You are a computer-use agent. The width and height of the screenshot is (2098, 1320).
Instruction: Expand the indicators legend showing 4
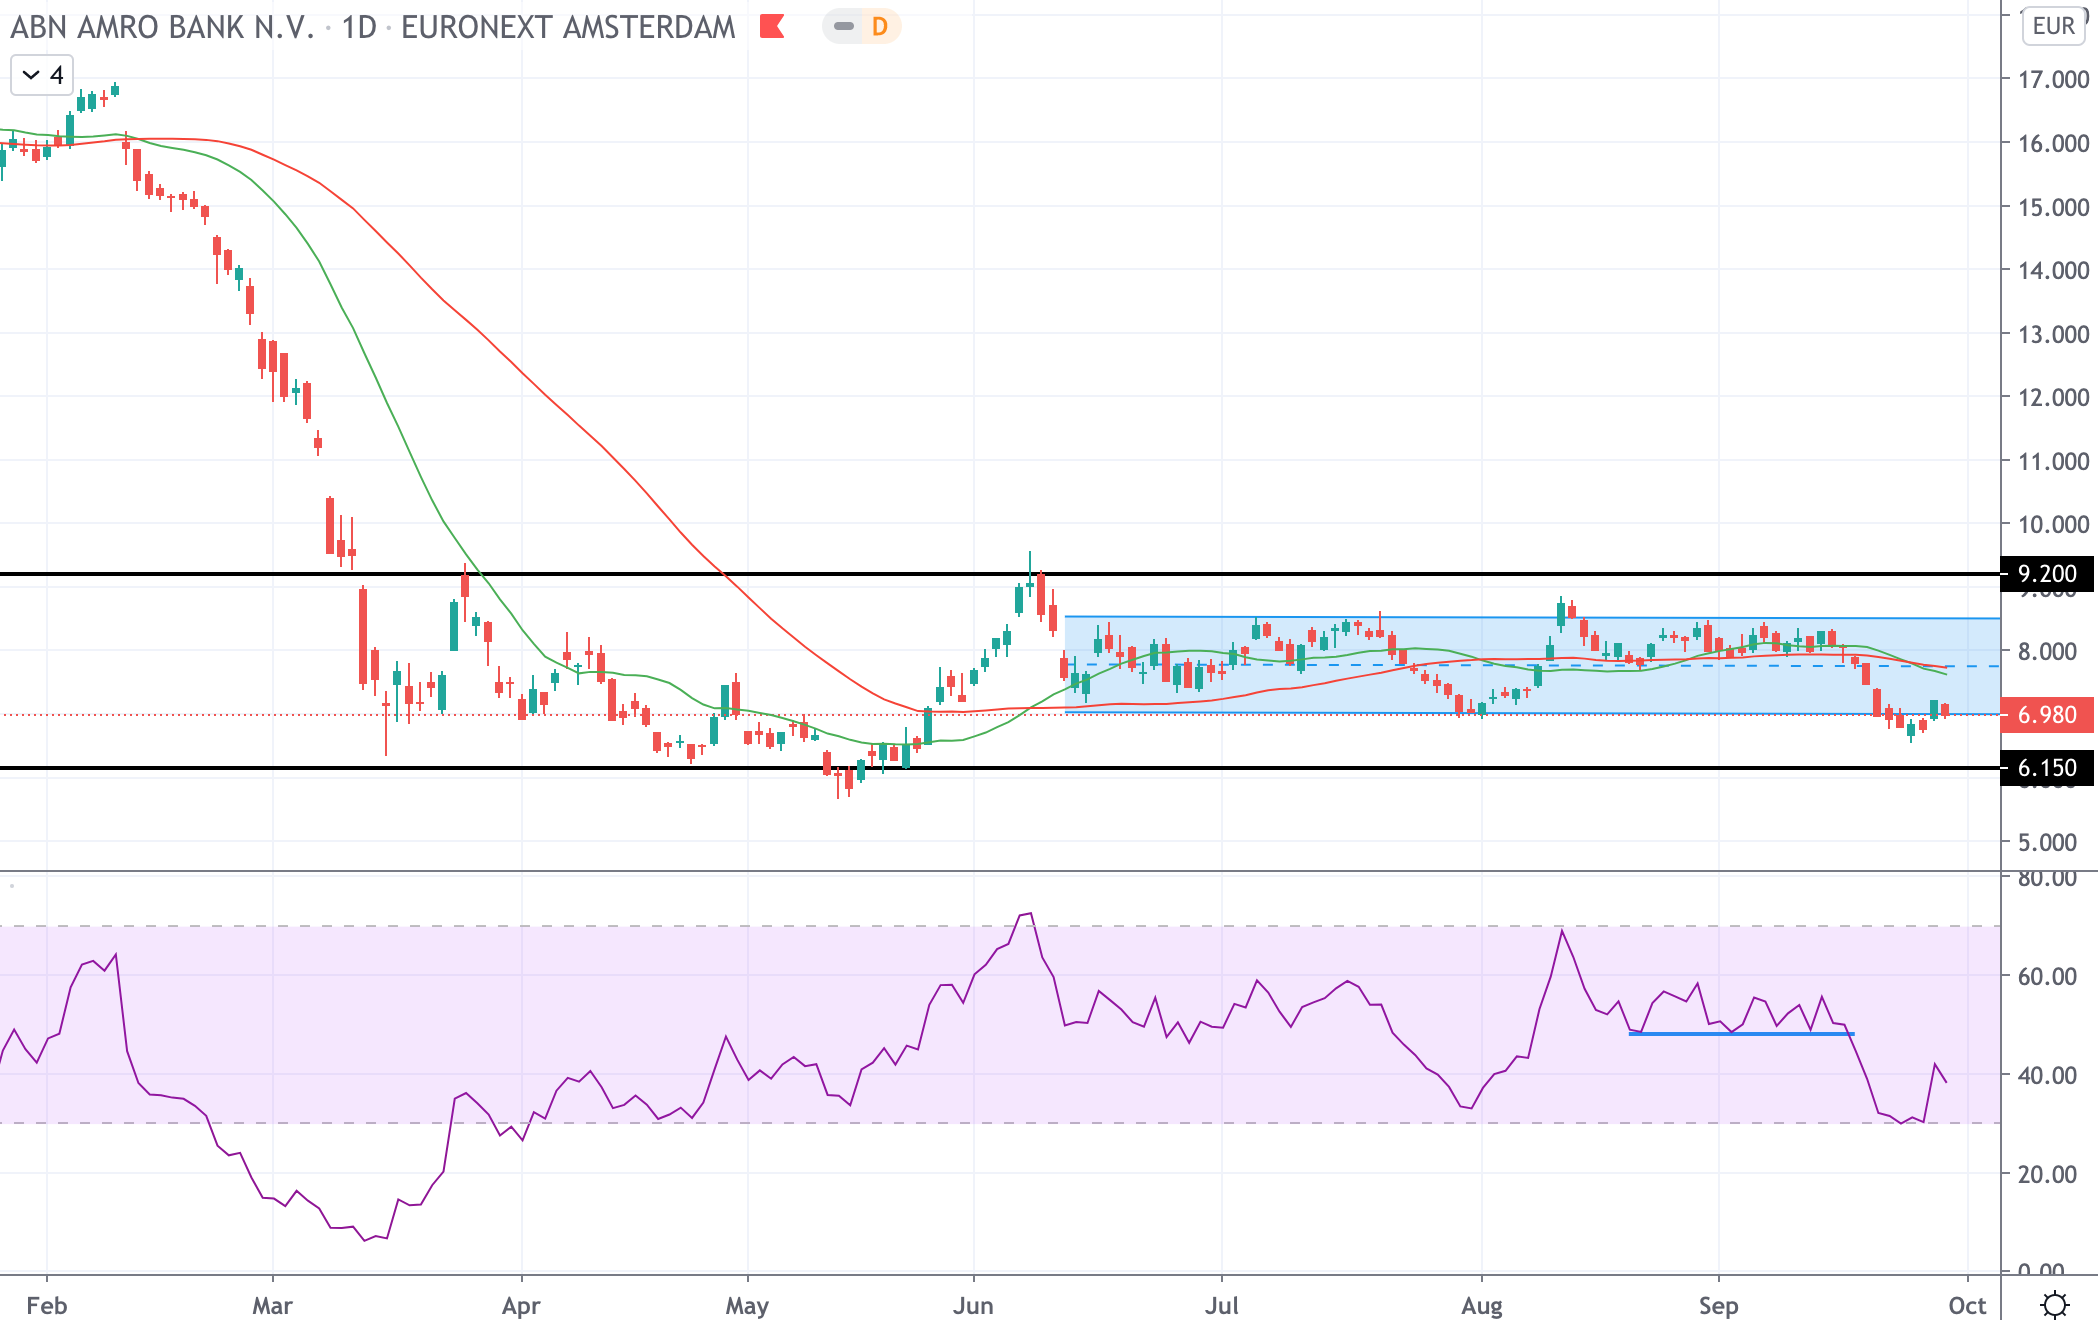click(x=42, y=75)
